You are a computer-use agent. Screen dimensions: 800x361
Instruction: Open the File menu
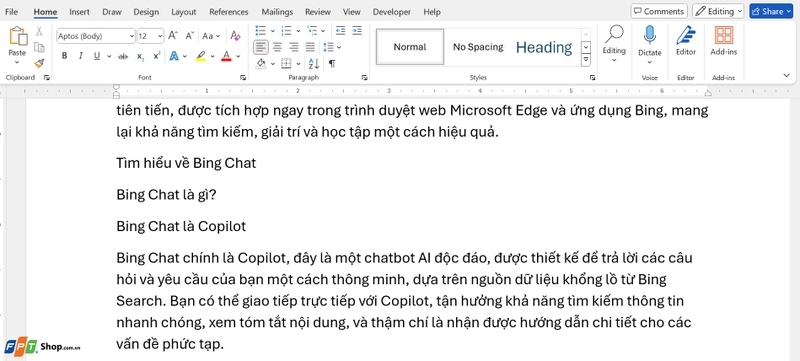[x=11, y=11]
